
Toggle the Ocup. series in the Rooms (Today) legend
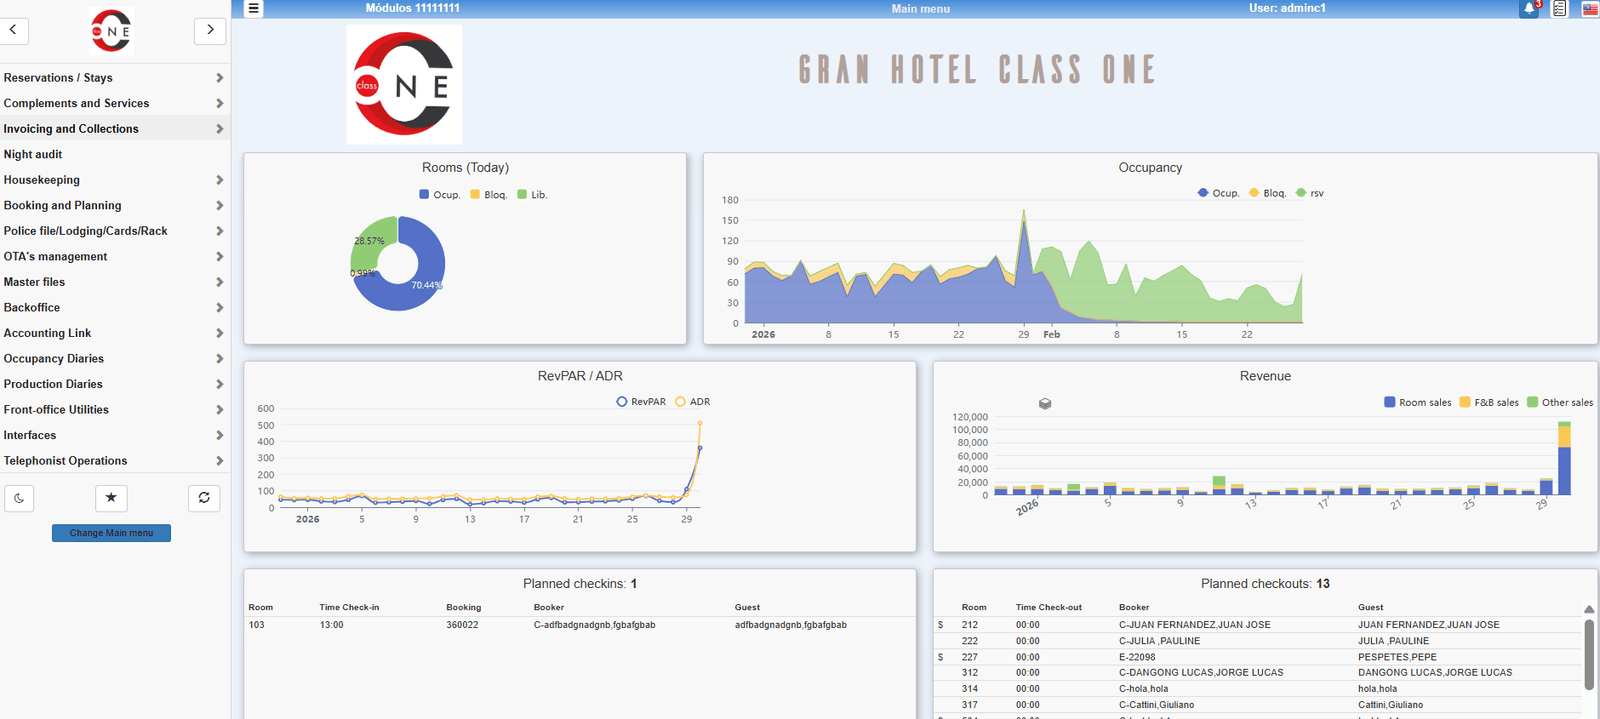(x=440, y=195)
